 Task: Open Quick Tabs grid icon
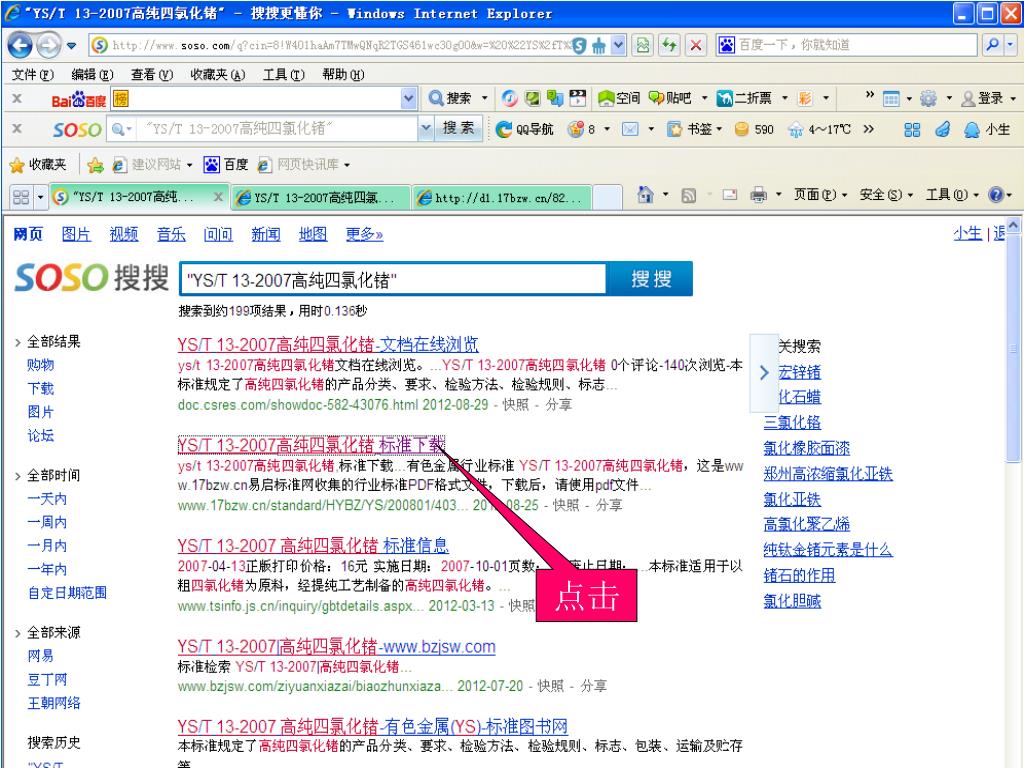[x=21, y=197]
